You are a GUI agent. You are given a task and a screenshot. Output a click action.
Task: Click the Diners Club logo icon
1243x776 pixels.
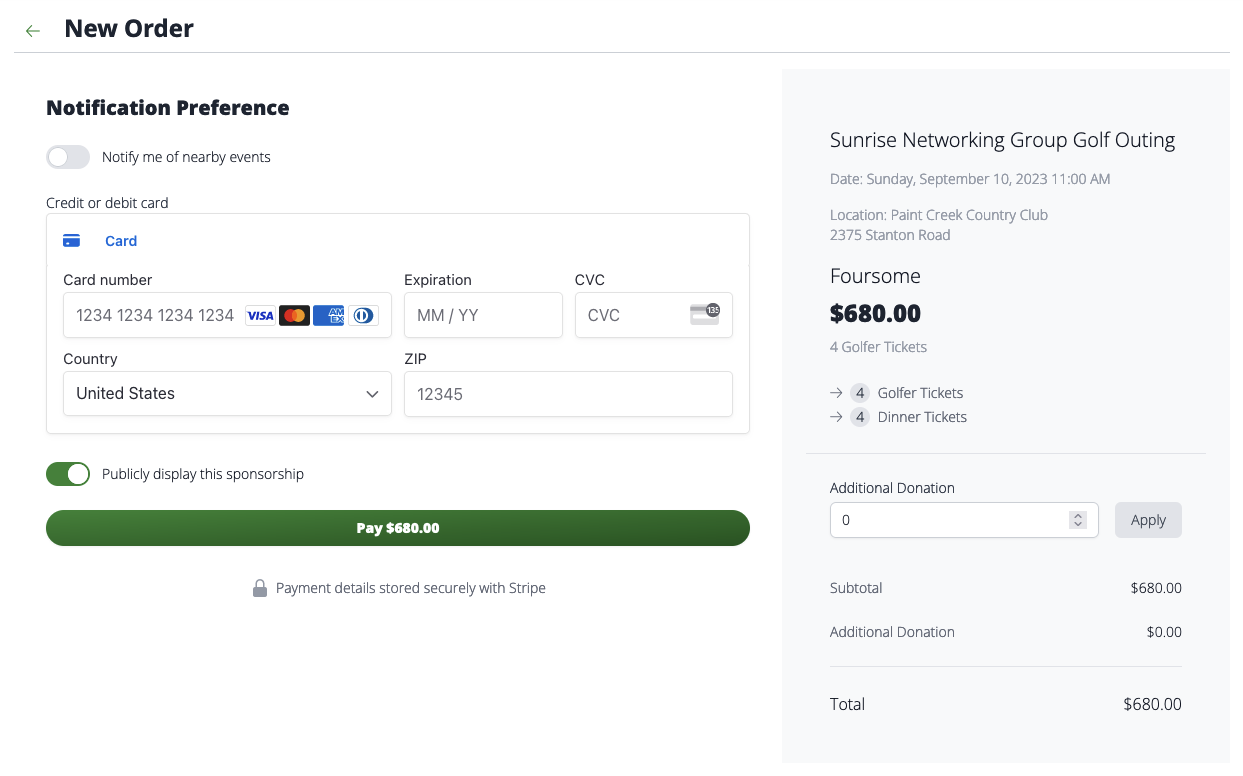point(363,316)
